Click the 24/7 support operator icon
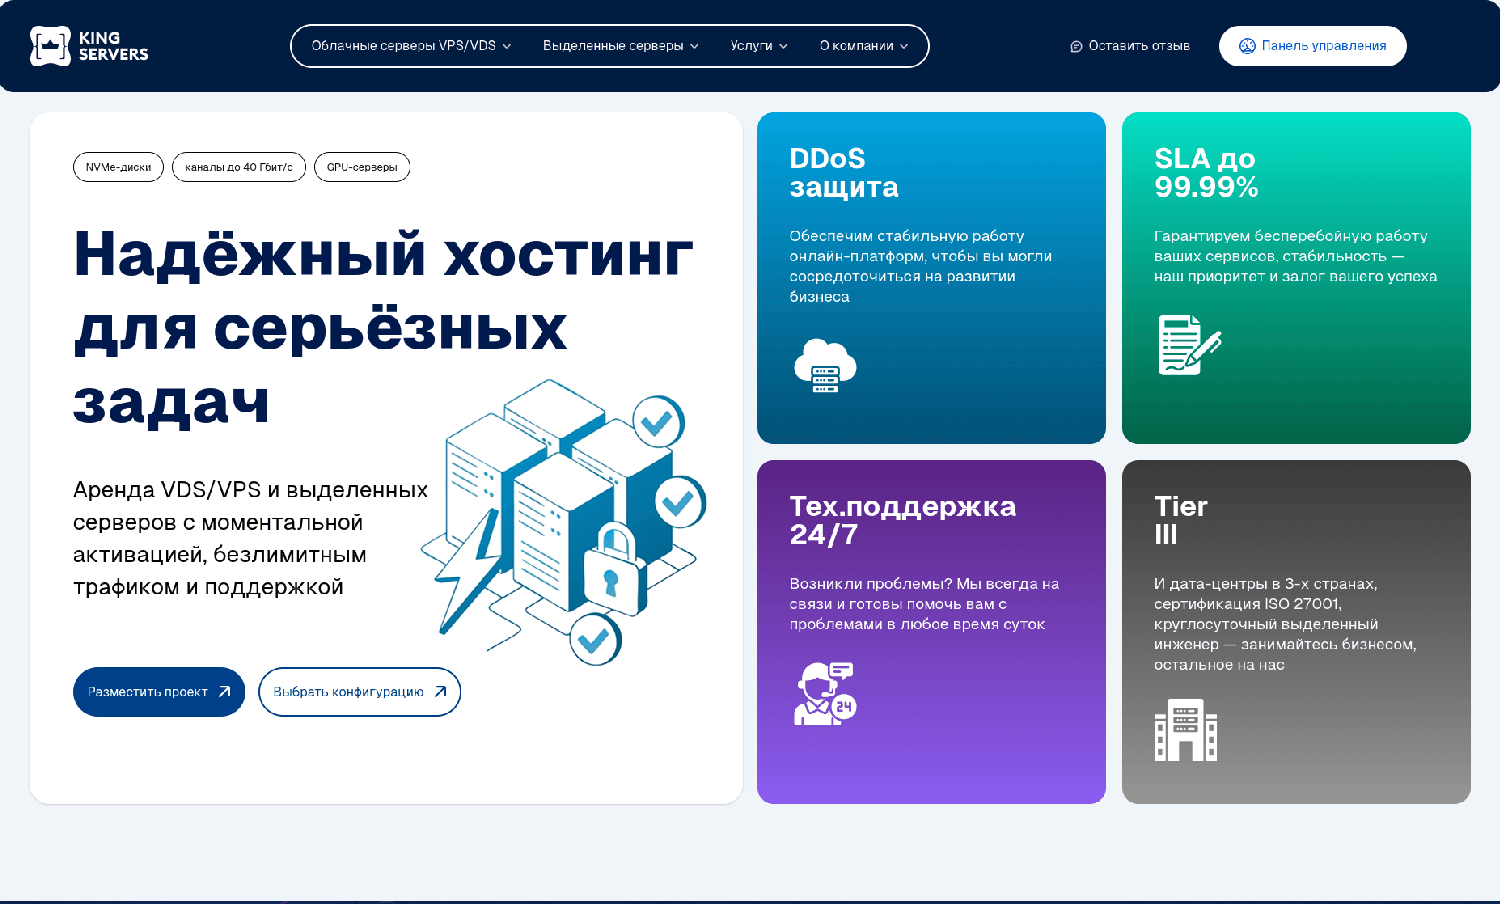This screenshot has width=1500, height=904. (x=824, y=692)
